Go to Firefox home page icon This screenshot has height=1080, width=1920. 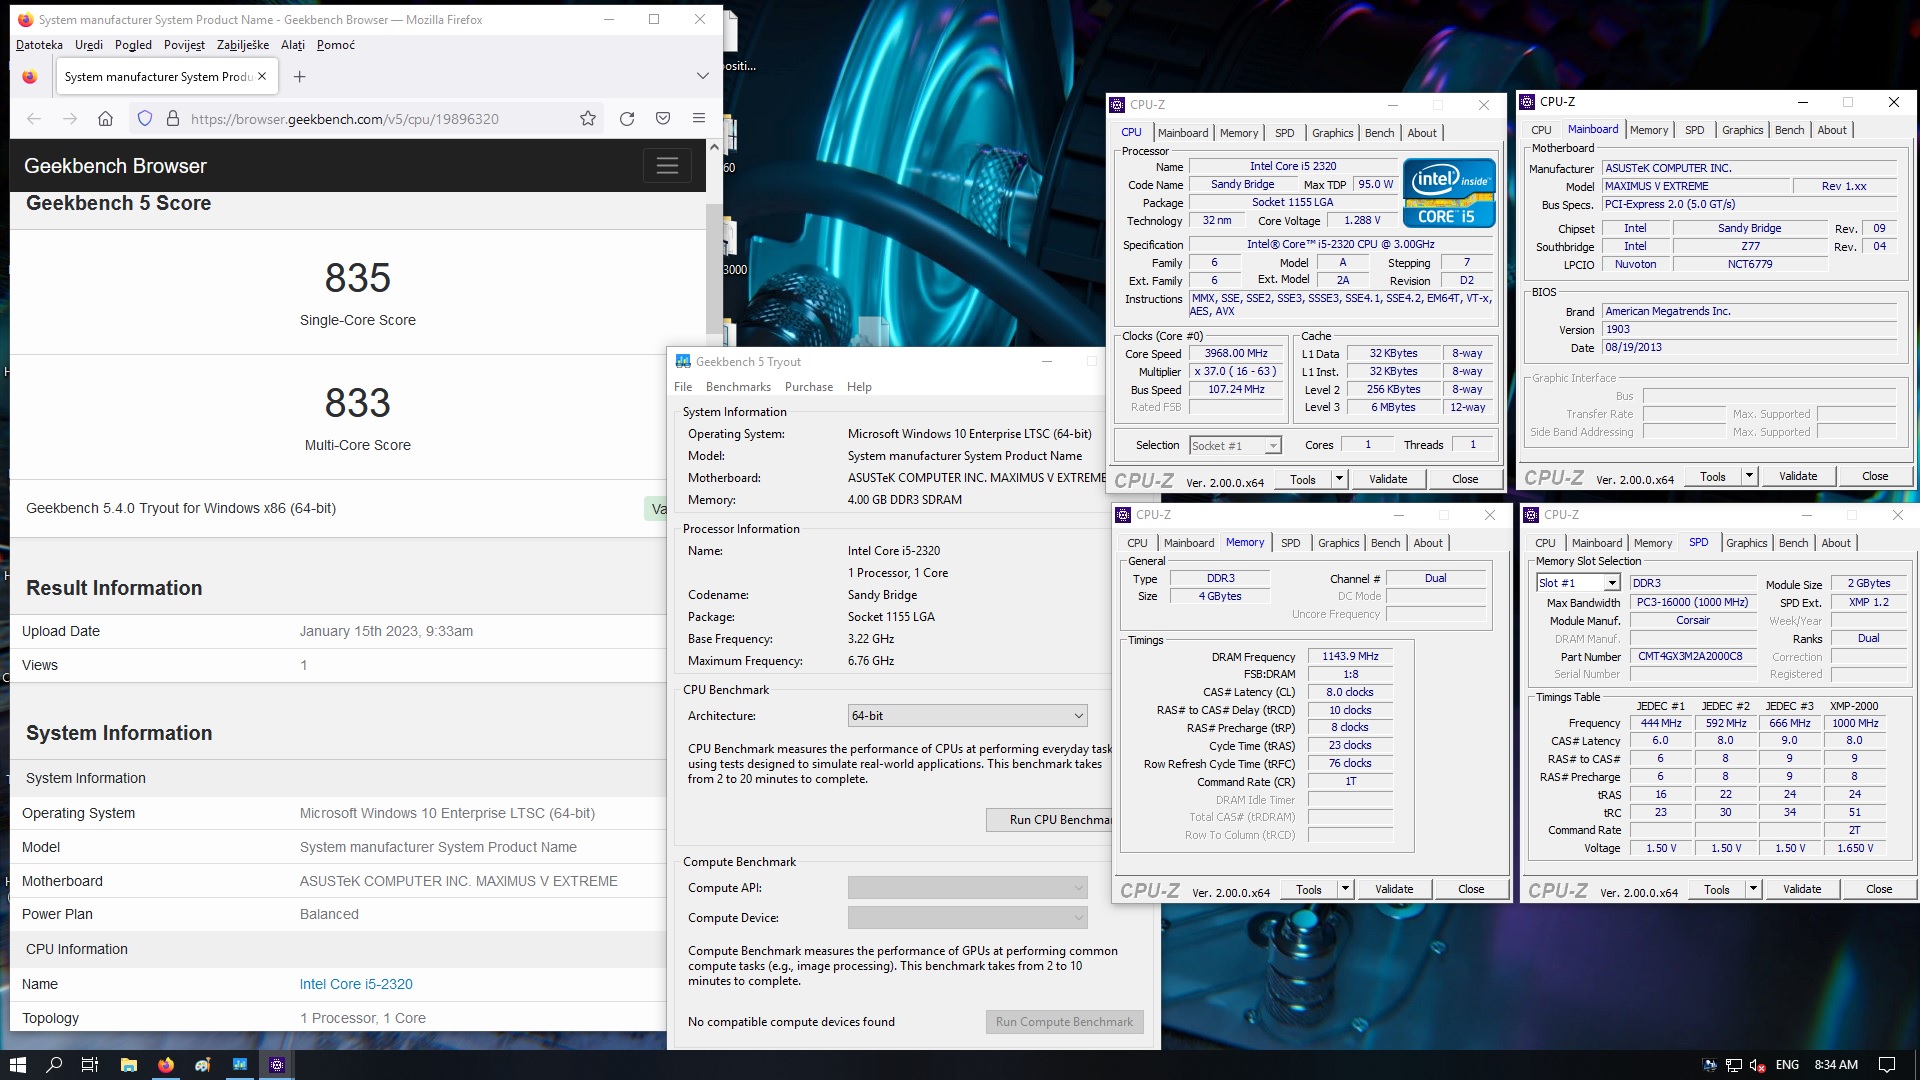[x=105, y=119]
